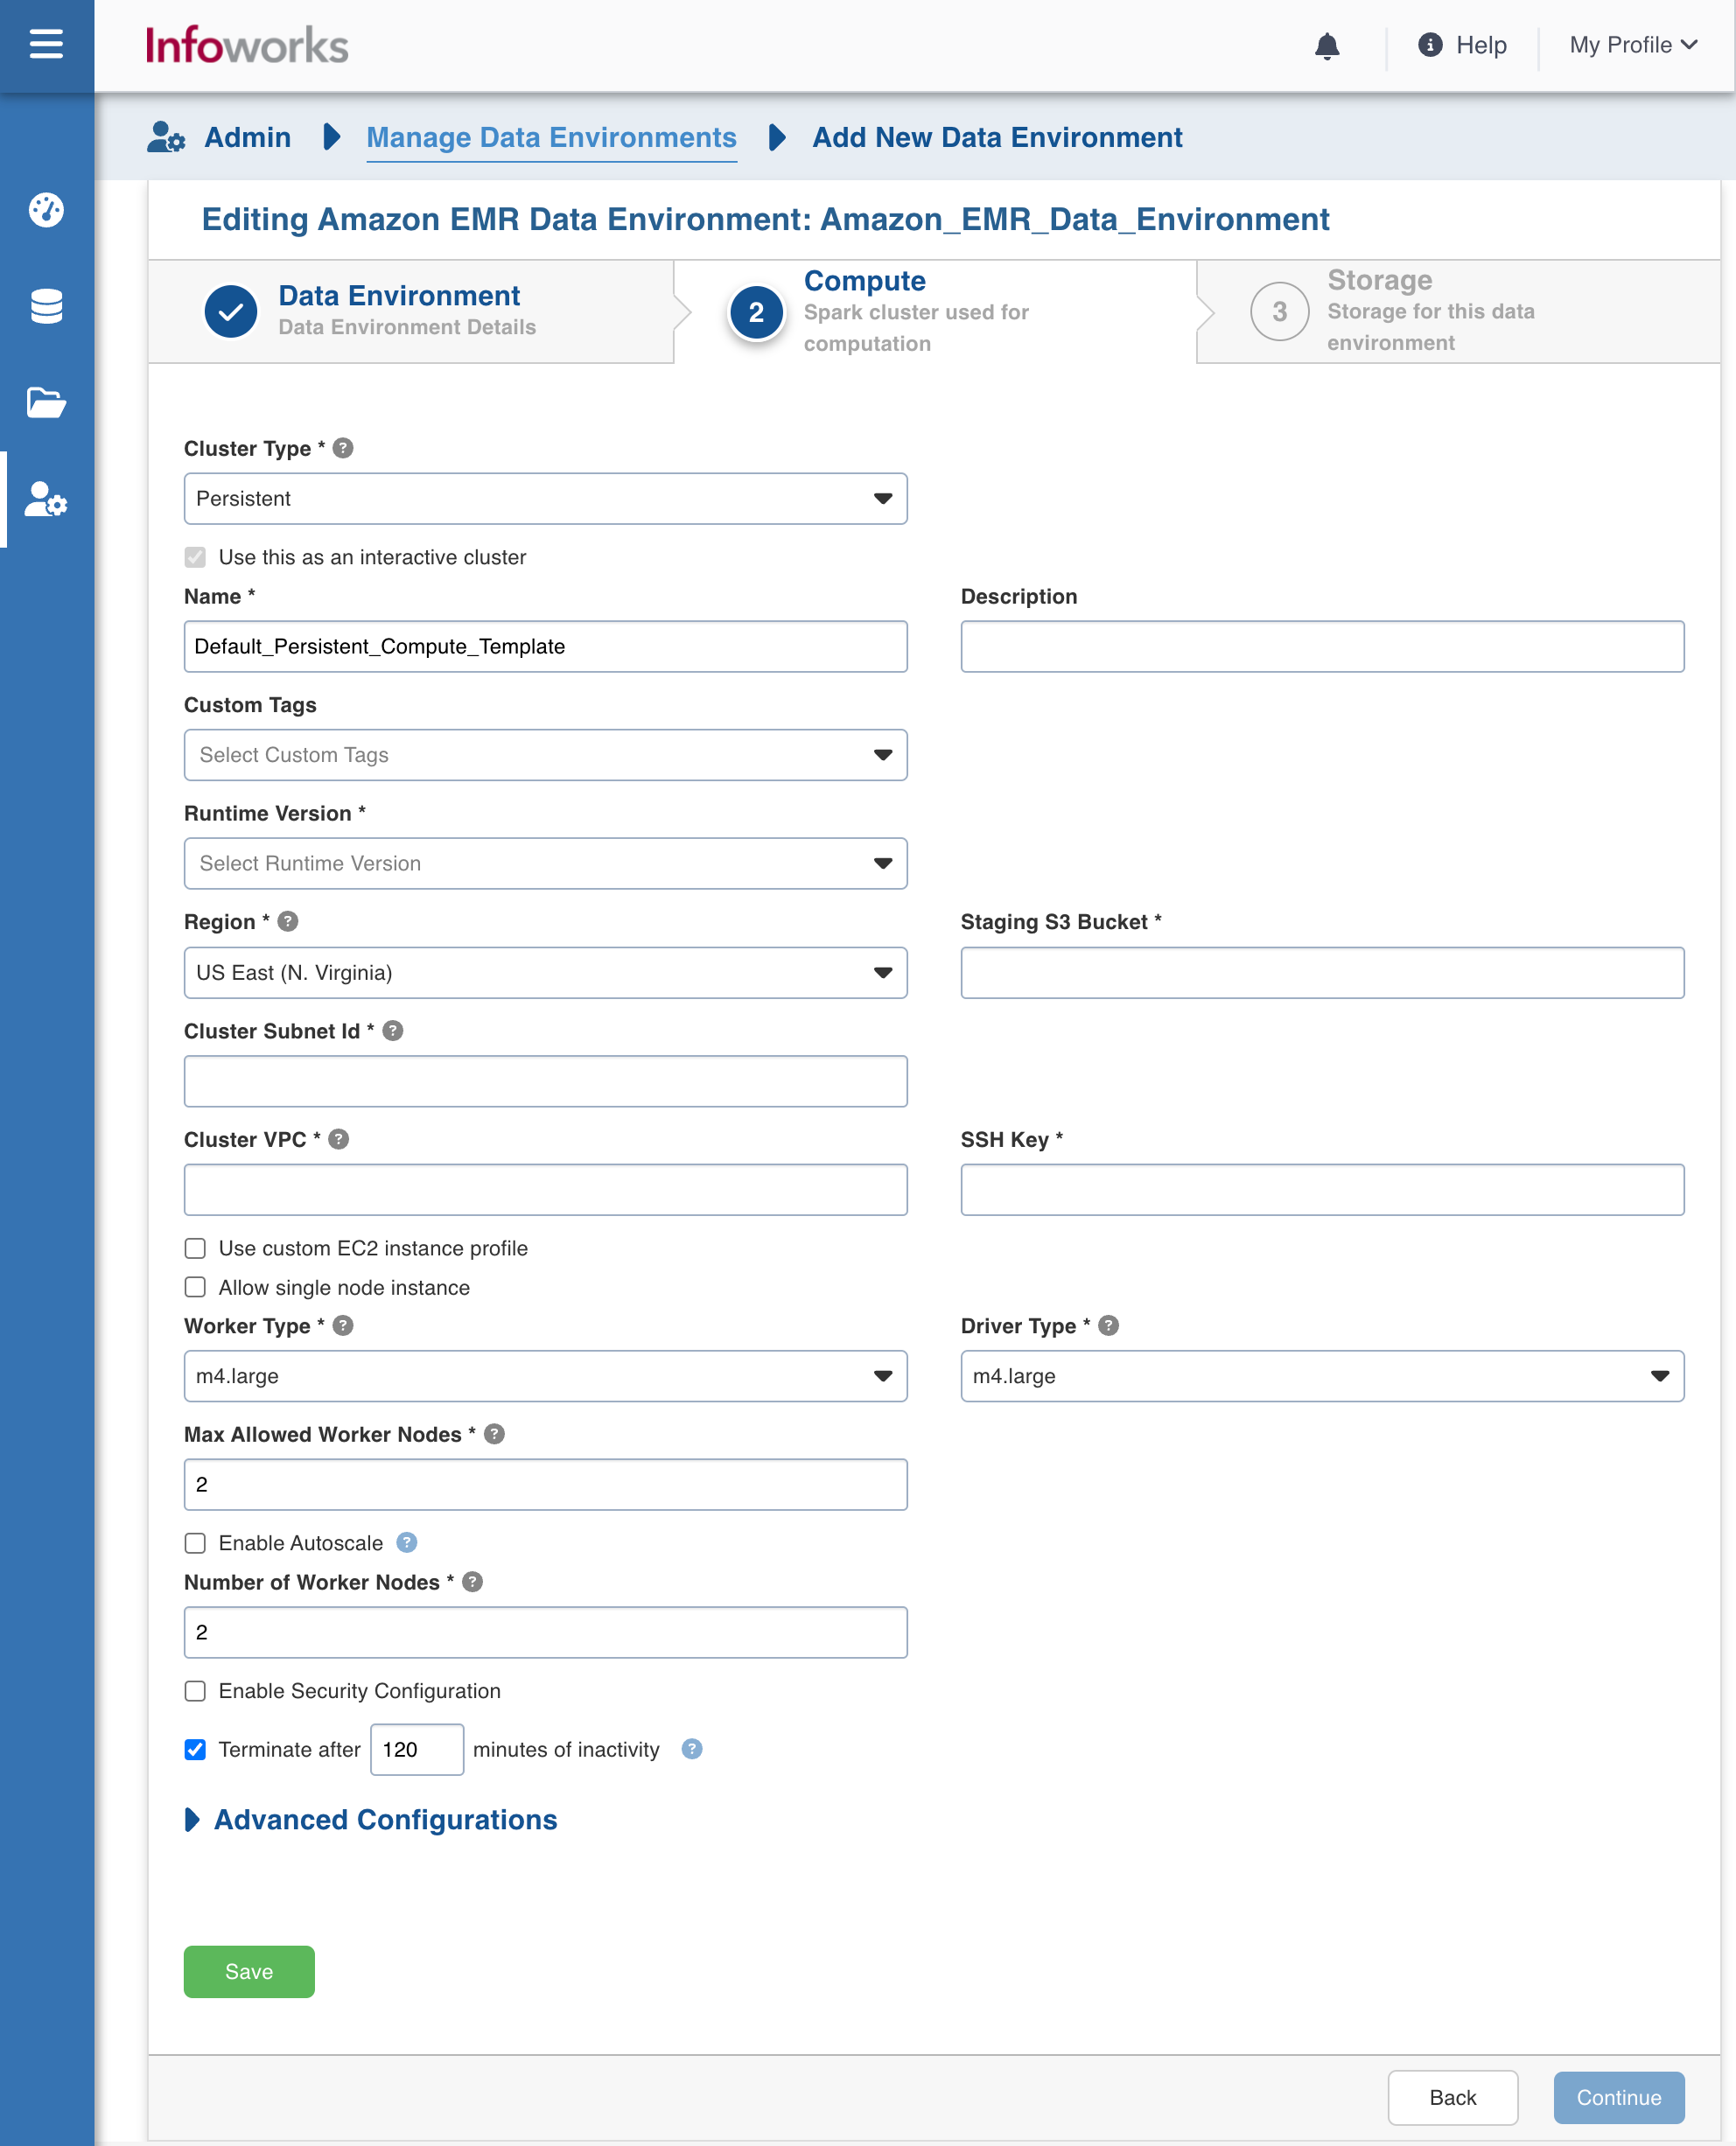Open the Select Runtime Version dropdown
The image size is (1736, 2146).
point(545,863)
